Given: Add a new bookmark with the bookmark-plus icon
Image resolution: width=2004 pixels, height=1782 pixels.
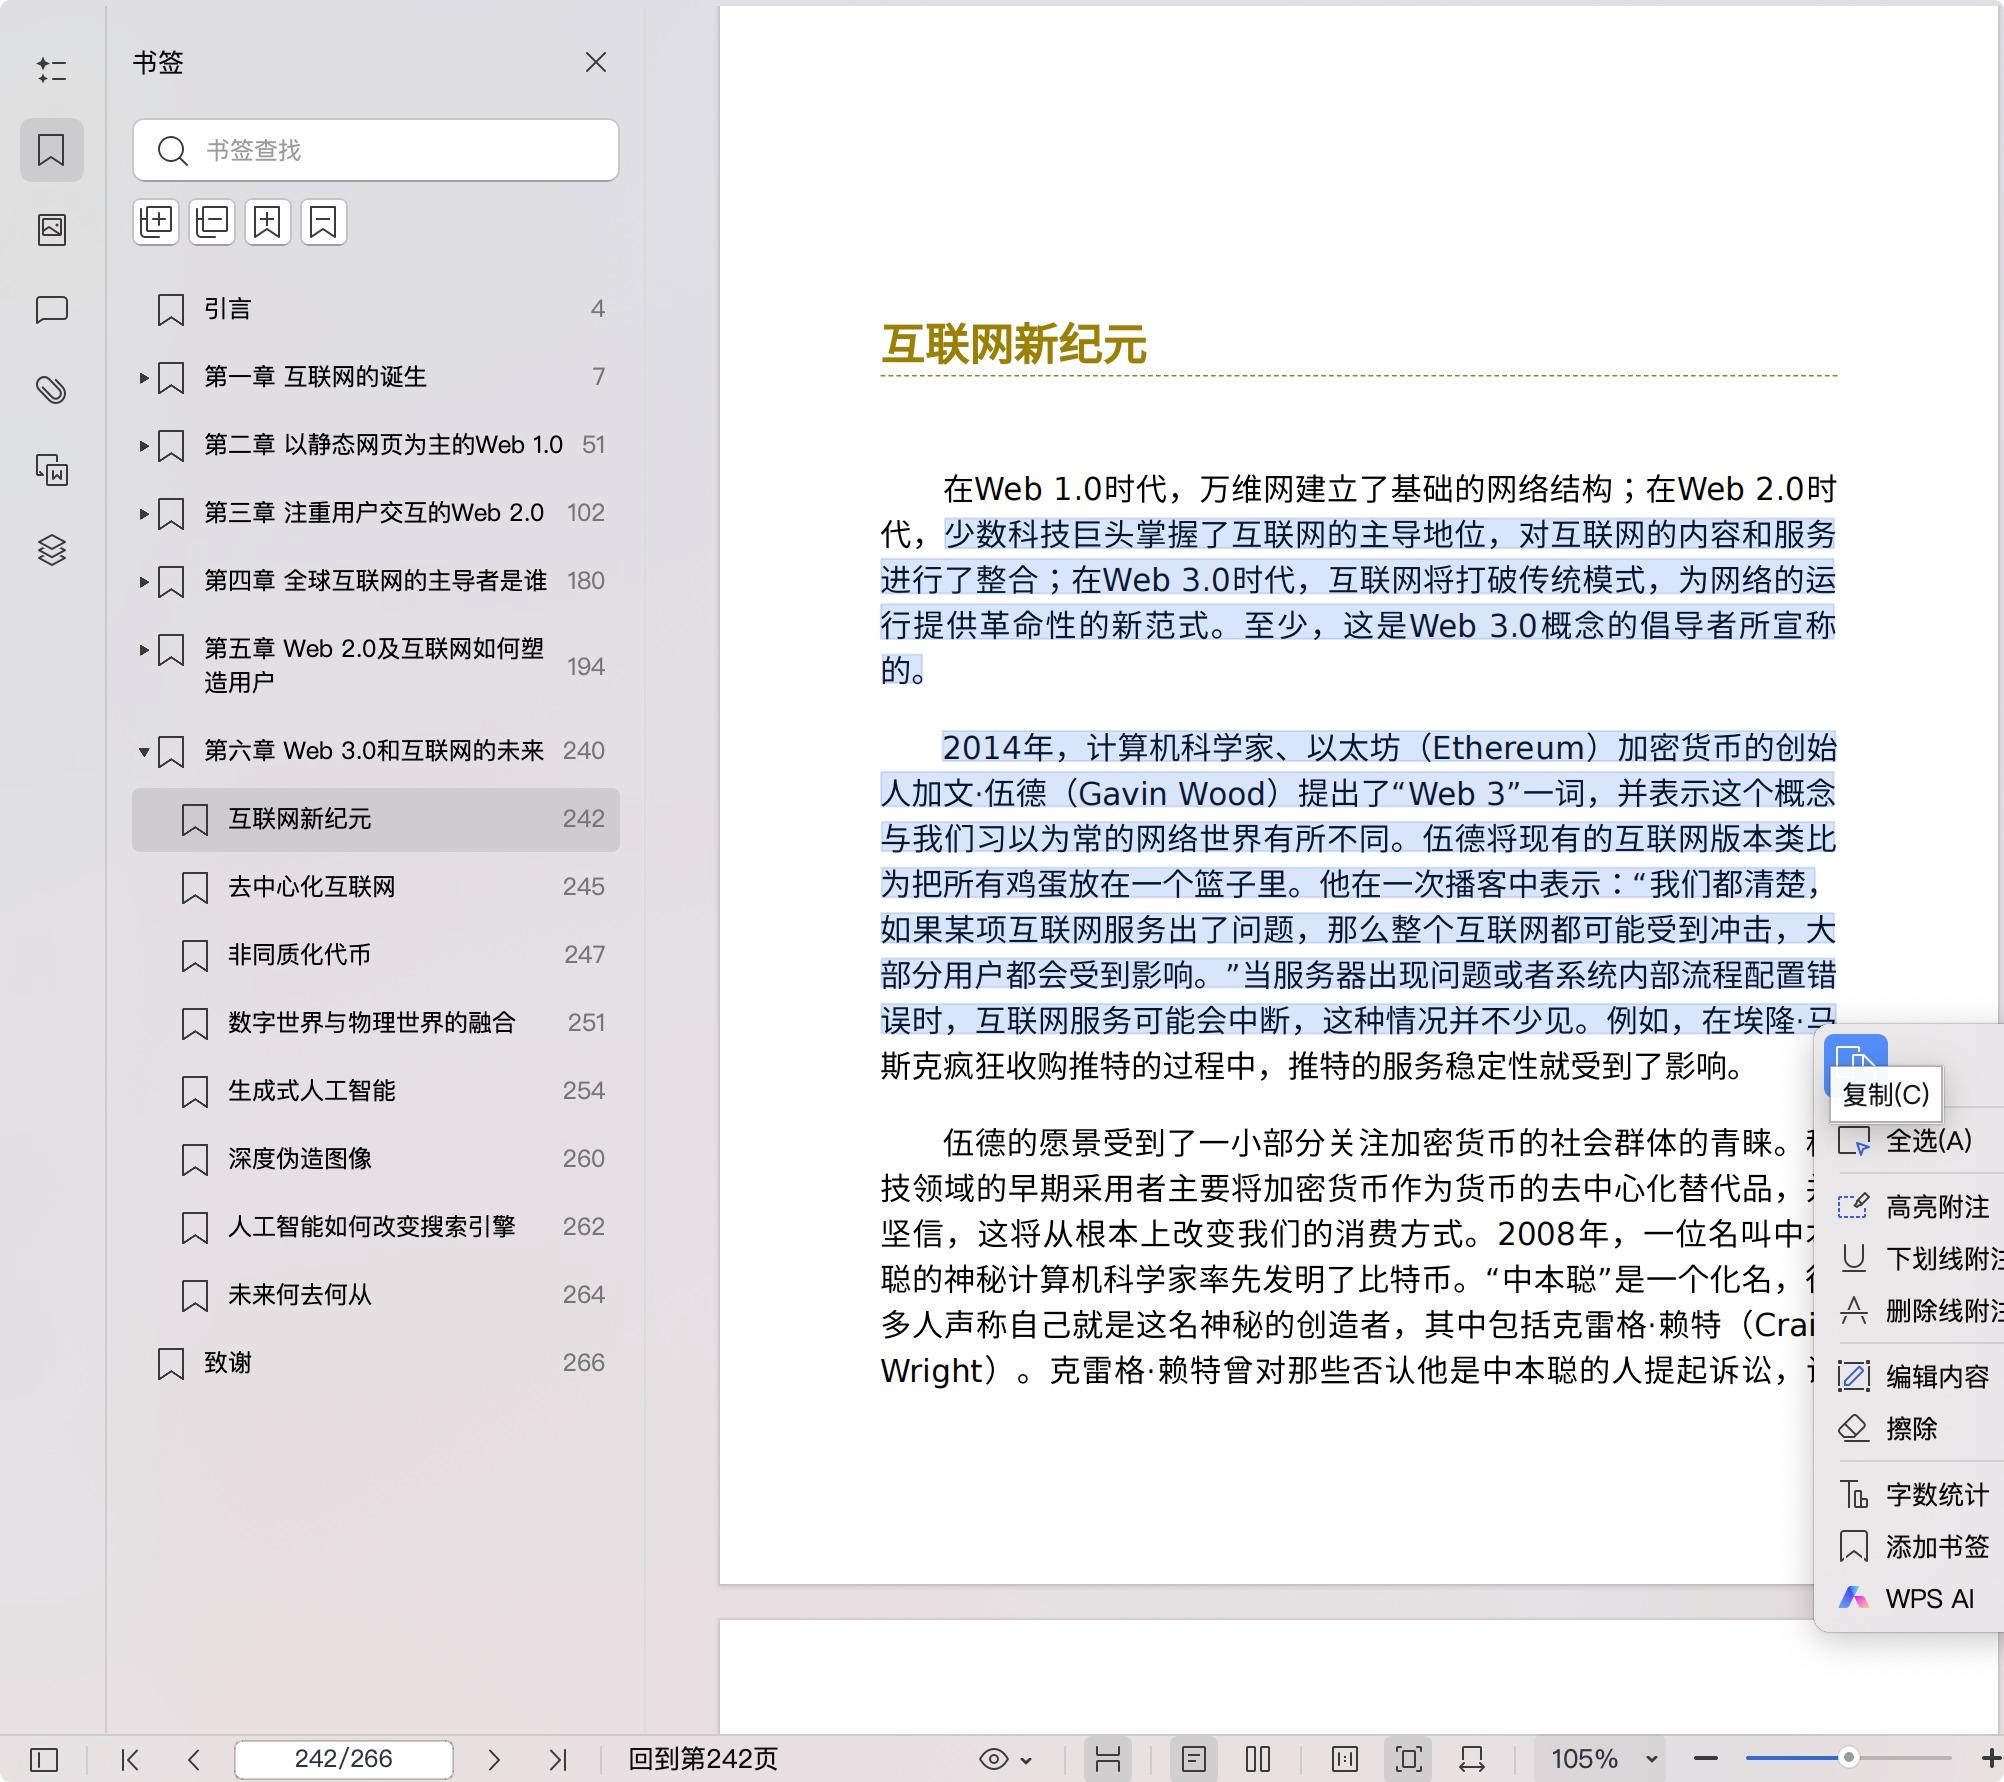Looking at the screenshot, I should [x=267, y=222].
